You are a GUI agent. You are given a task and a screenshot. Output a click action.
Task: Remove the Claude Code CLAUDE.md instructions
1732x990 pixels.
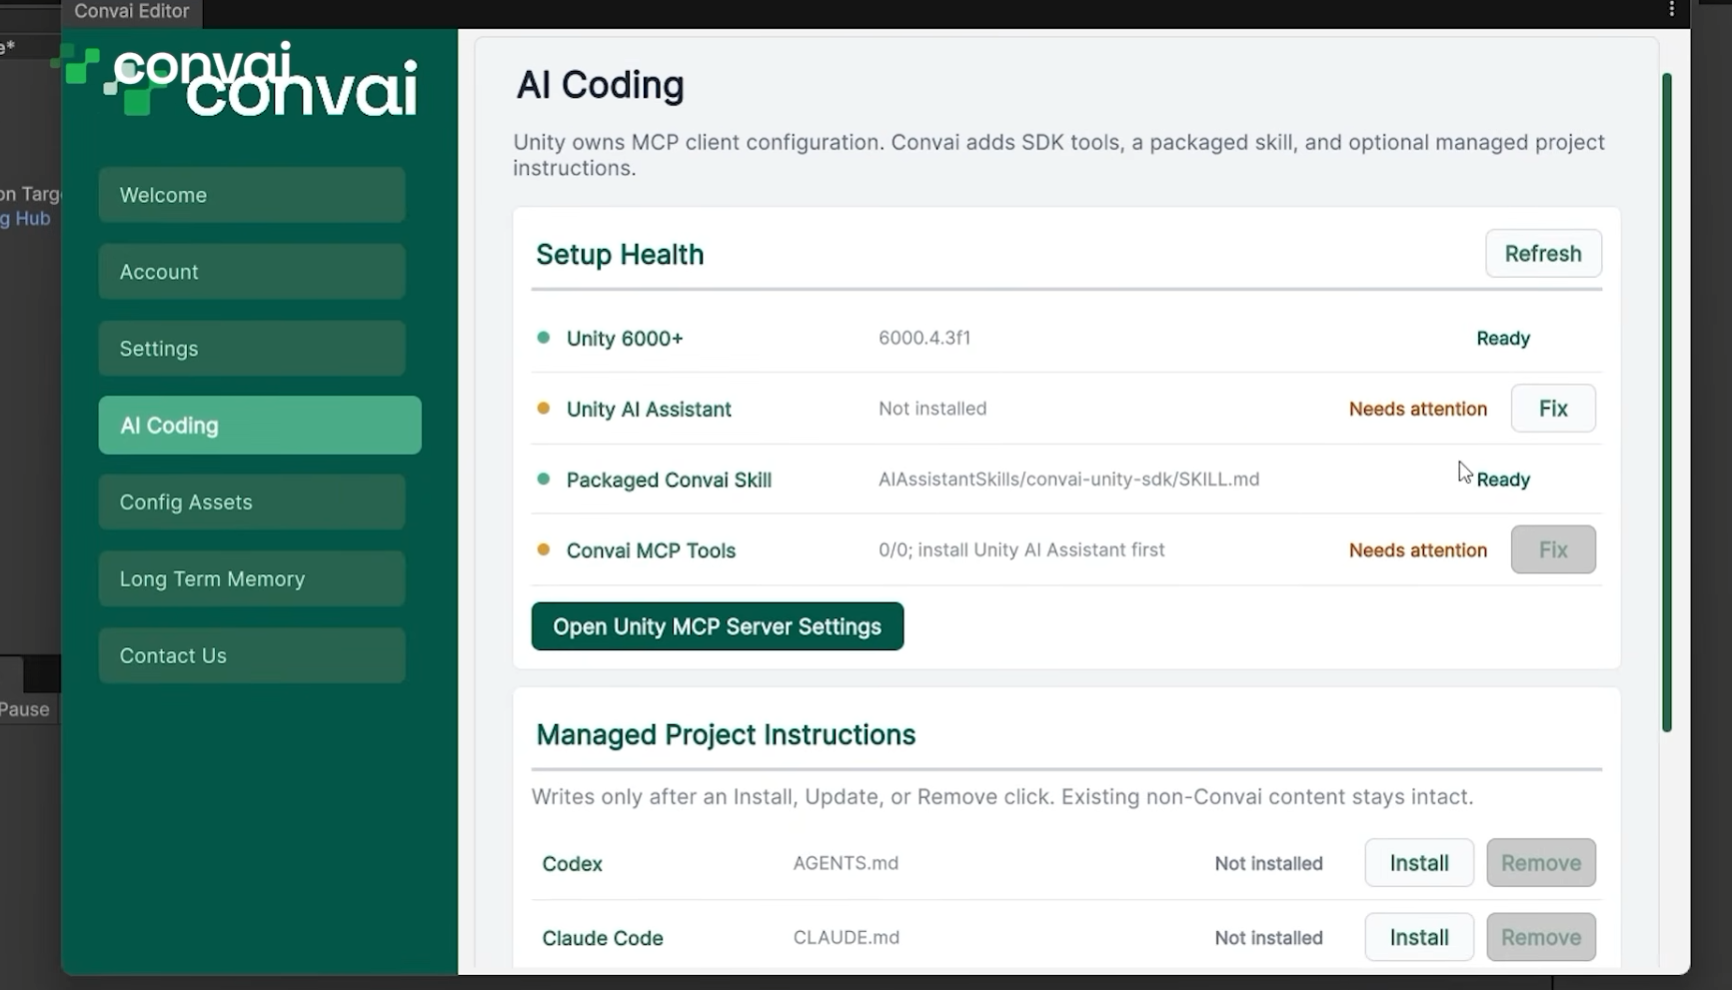pos(1541,937)
